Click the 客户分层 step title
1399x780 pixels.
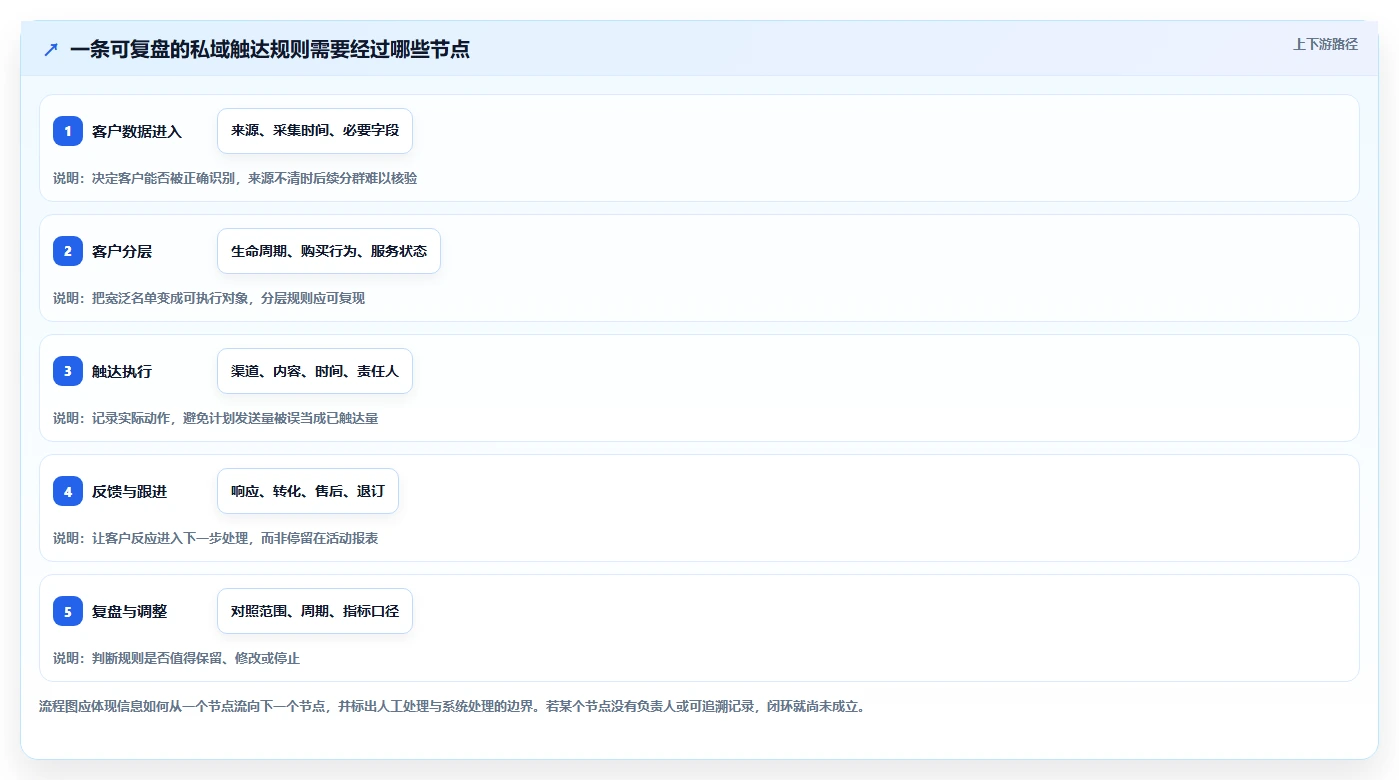click(x=122, y=251)
